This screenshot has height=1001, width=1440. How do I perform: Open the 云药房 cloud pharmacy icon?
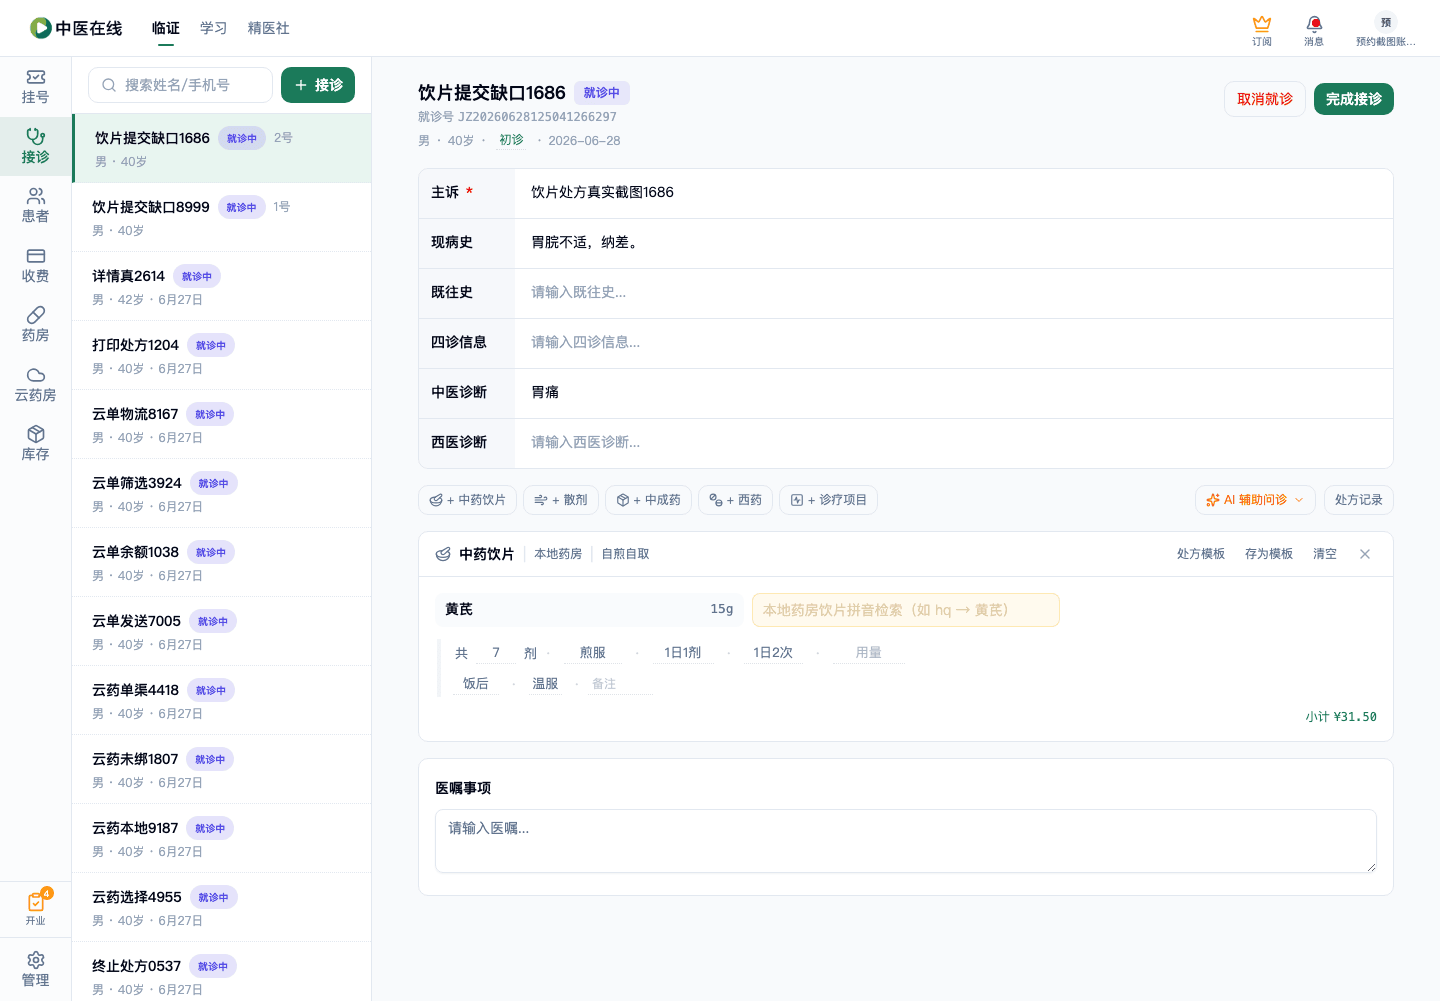tap(35, 385)
